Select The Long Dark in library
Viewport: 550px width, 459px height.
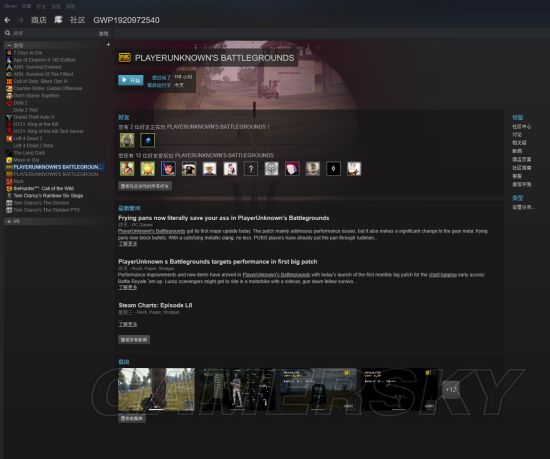54,153
